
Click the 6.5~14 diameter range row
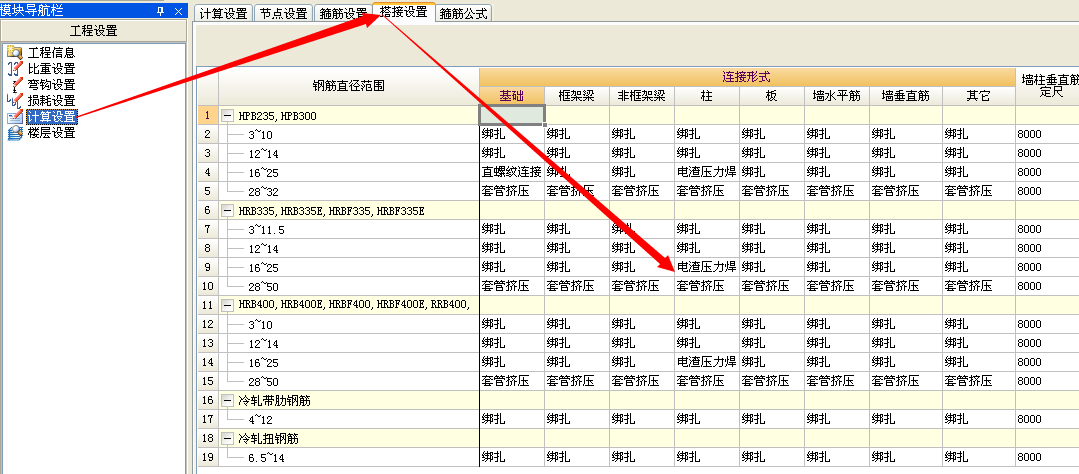click(349, 457)
